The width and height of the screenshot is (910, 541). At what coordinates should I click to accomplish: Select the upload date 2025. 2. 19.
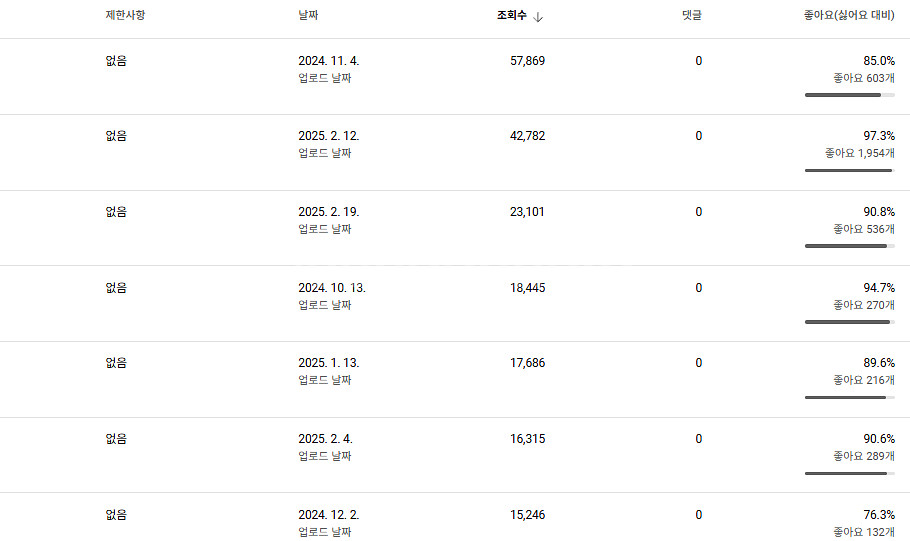pyautogui.click(x=328, y=212)
